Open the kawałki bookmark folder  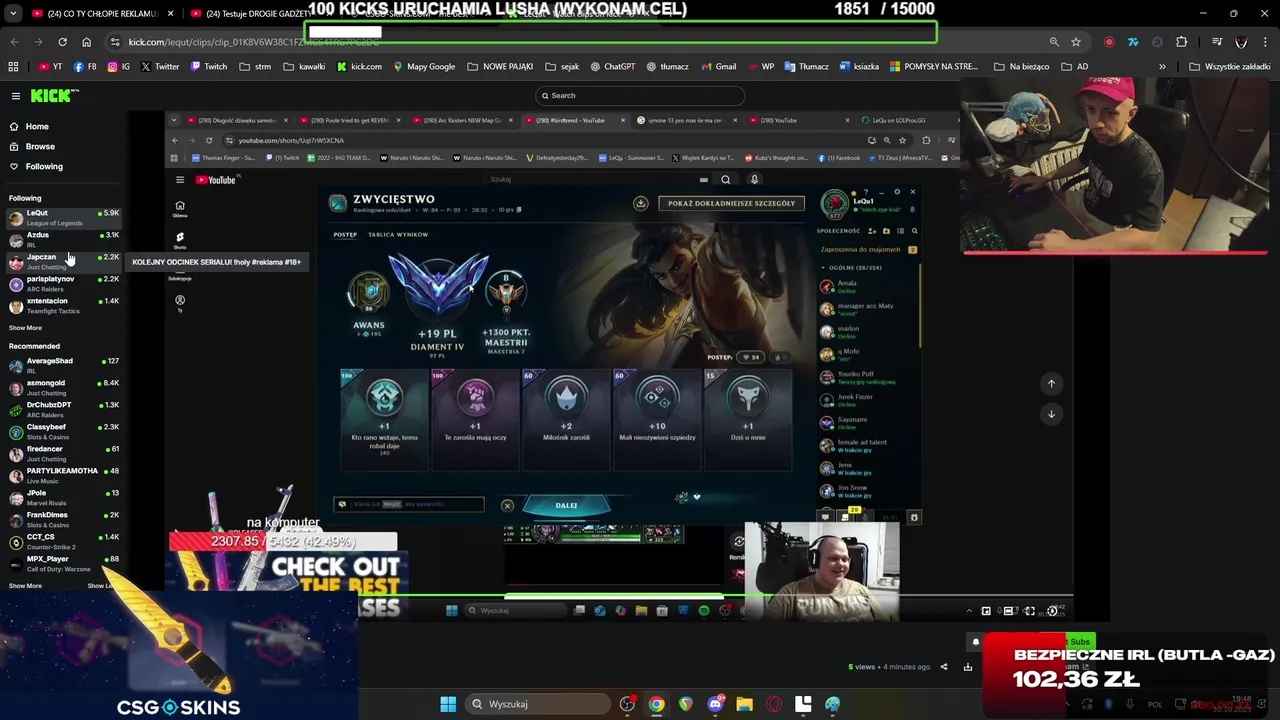tap(304, 67)
